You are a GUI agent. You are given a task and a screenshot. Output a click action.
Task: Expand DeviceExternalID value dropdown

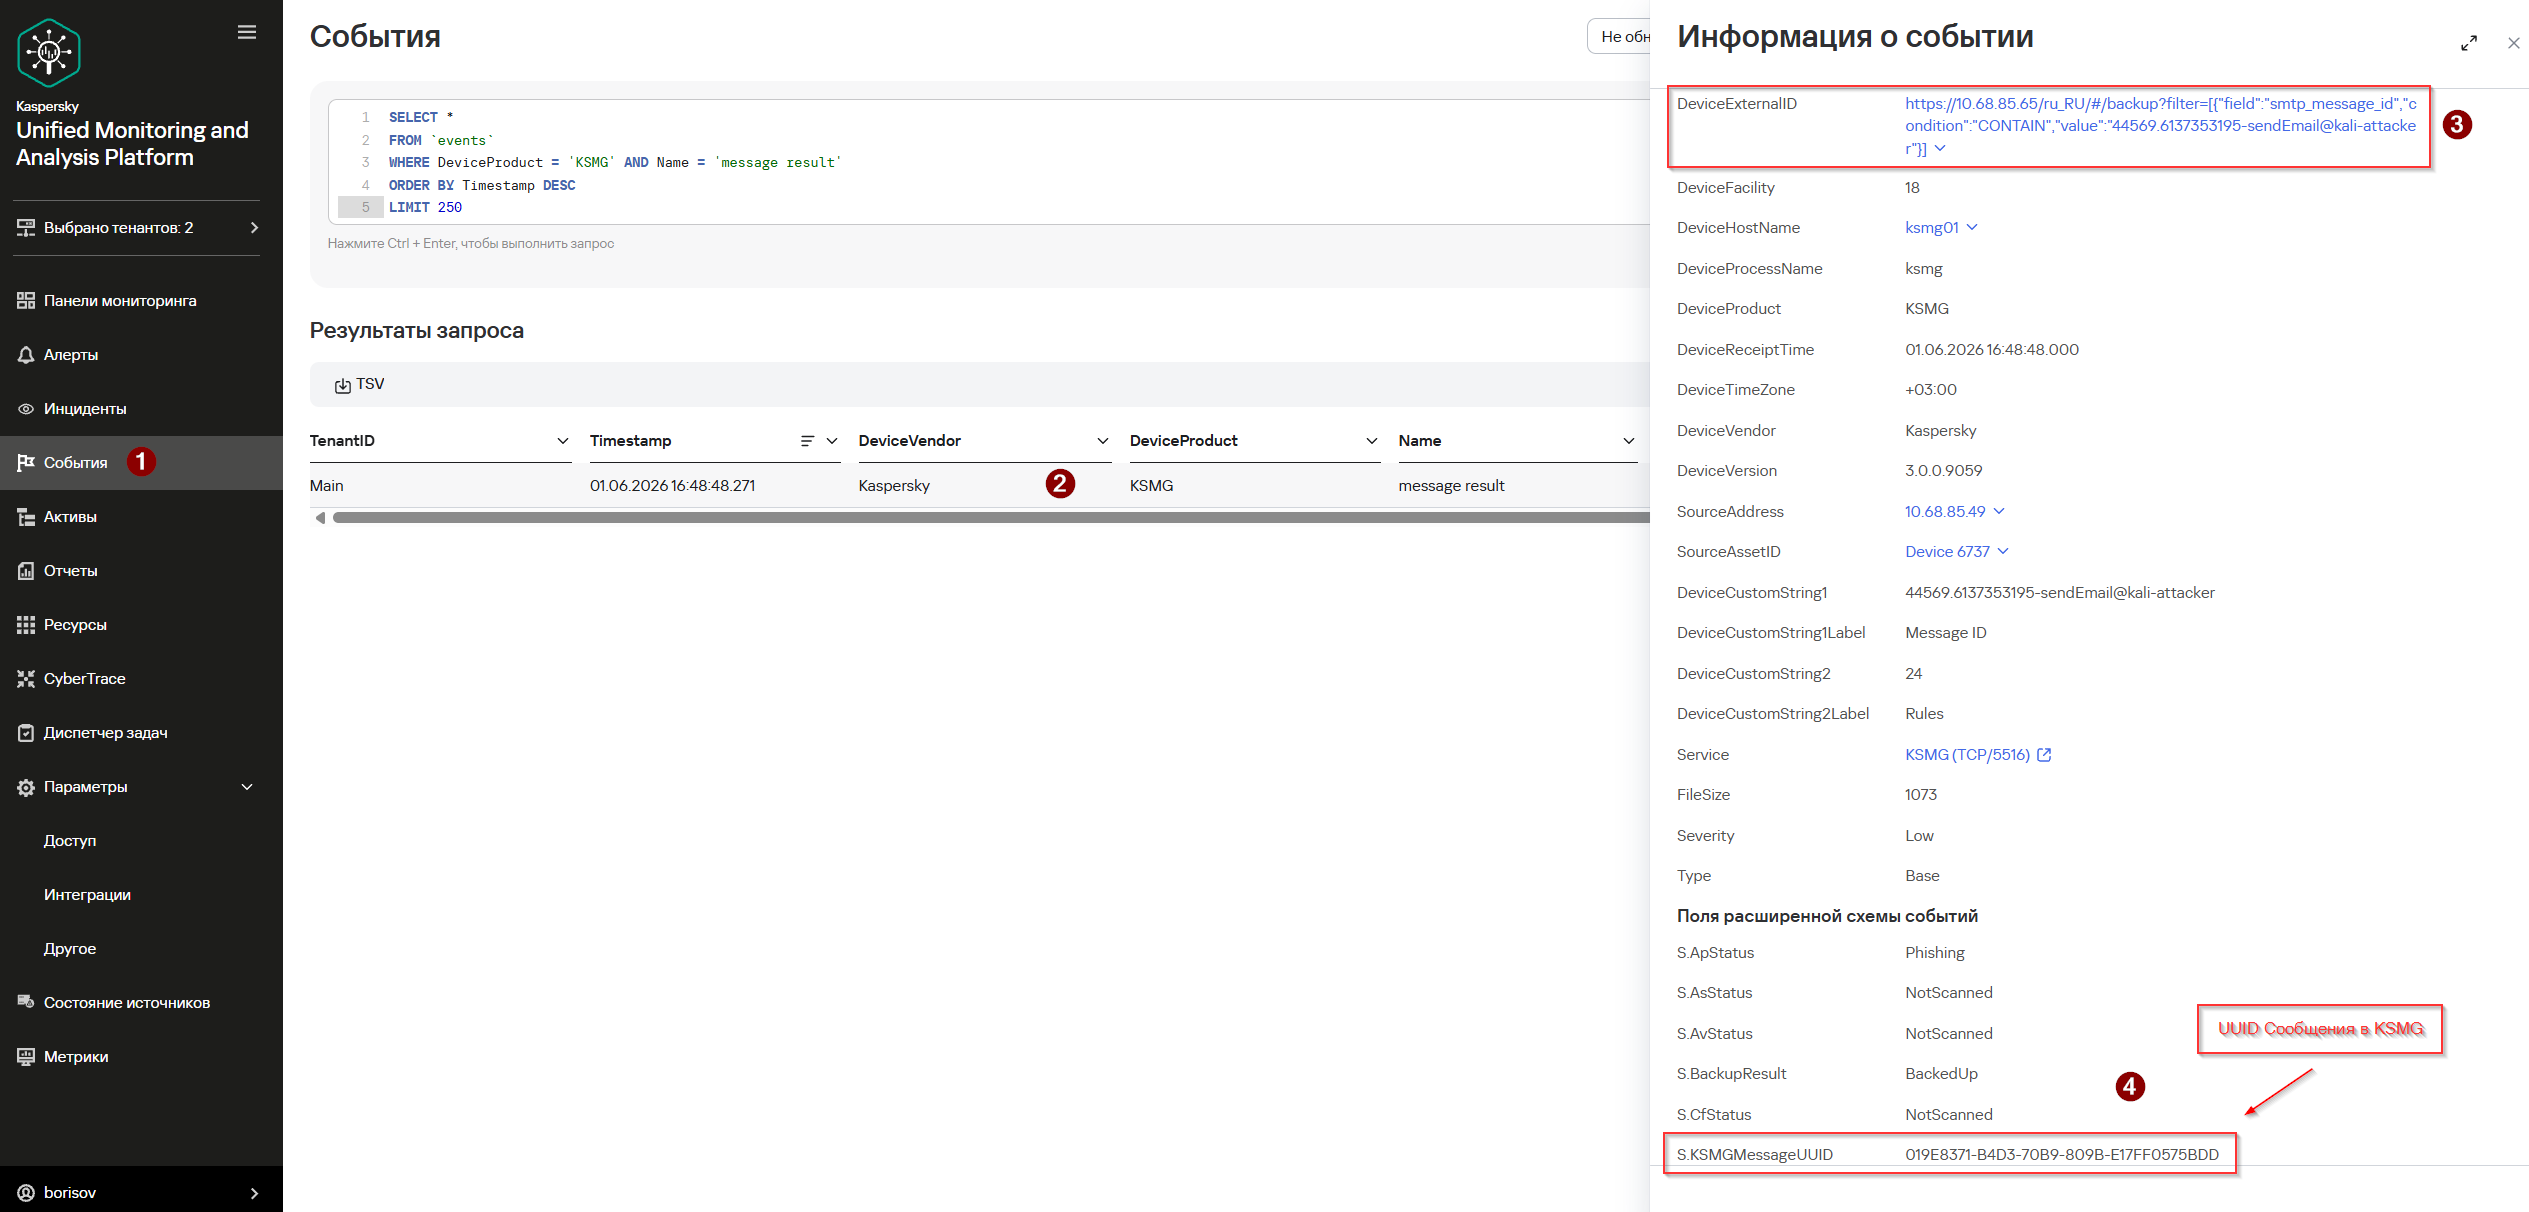coord(1940,148)
